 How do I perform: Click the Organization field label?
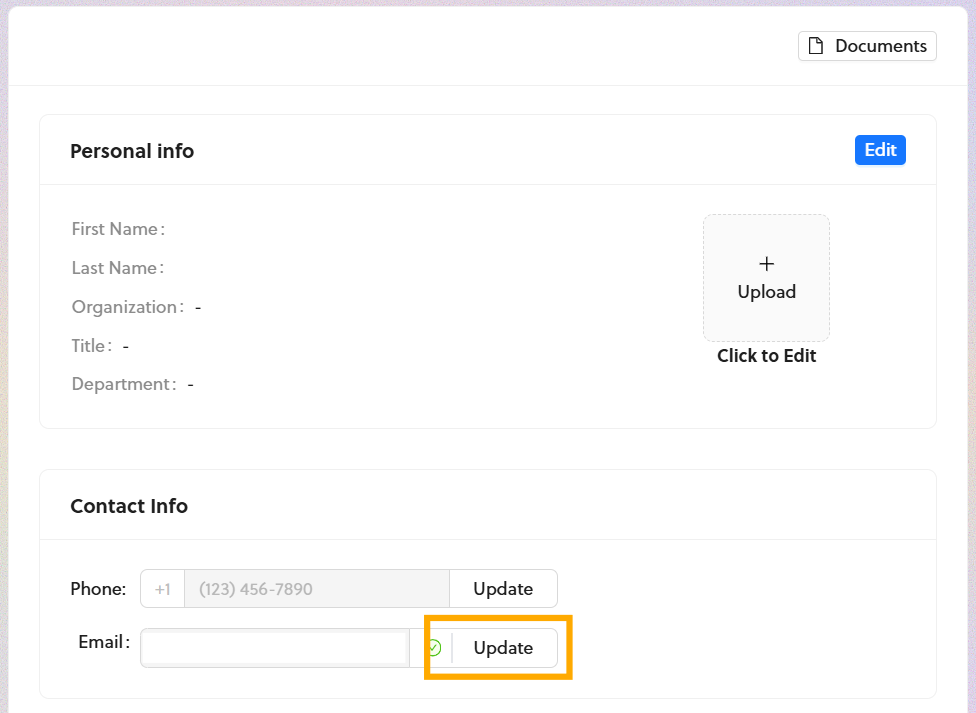point(125,307)
